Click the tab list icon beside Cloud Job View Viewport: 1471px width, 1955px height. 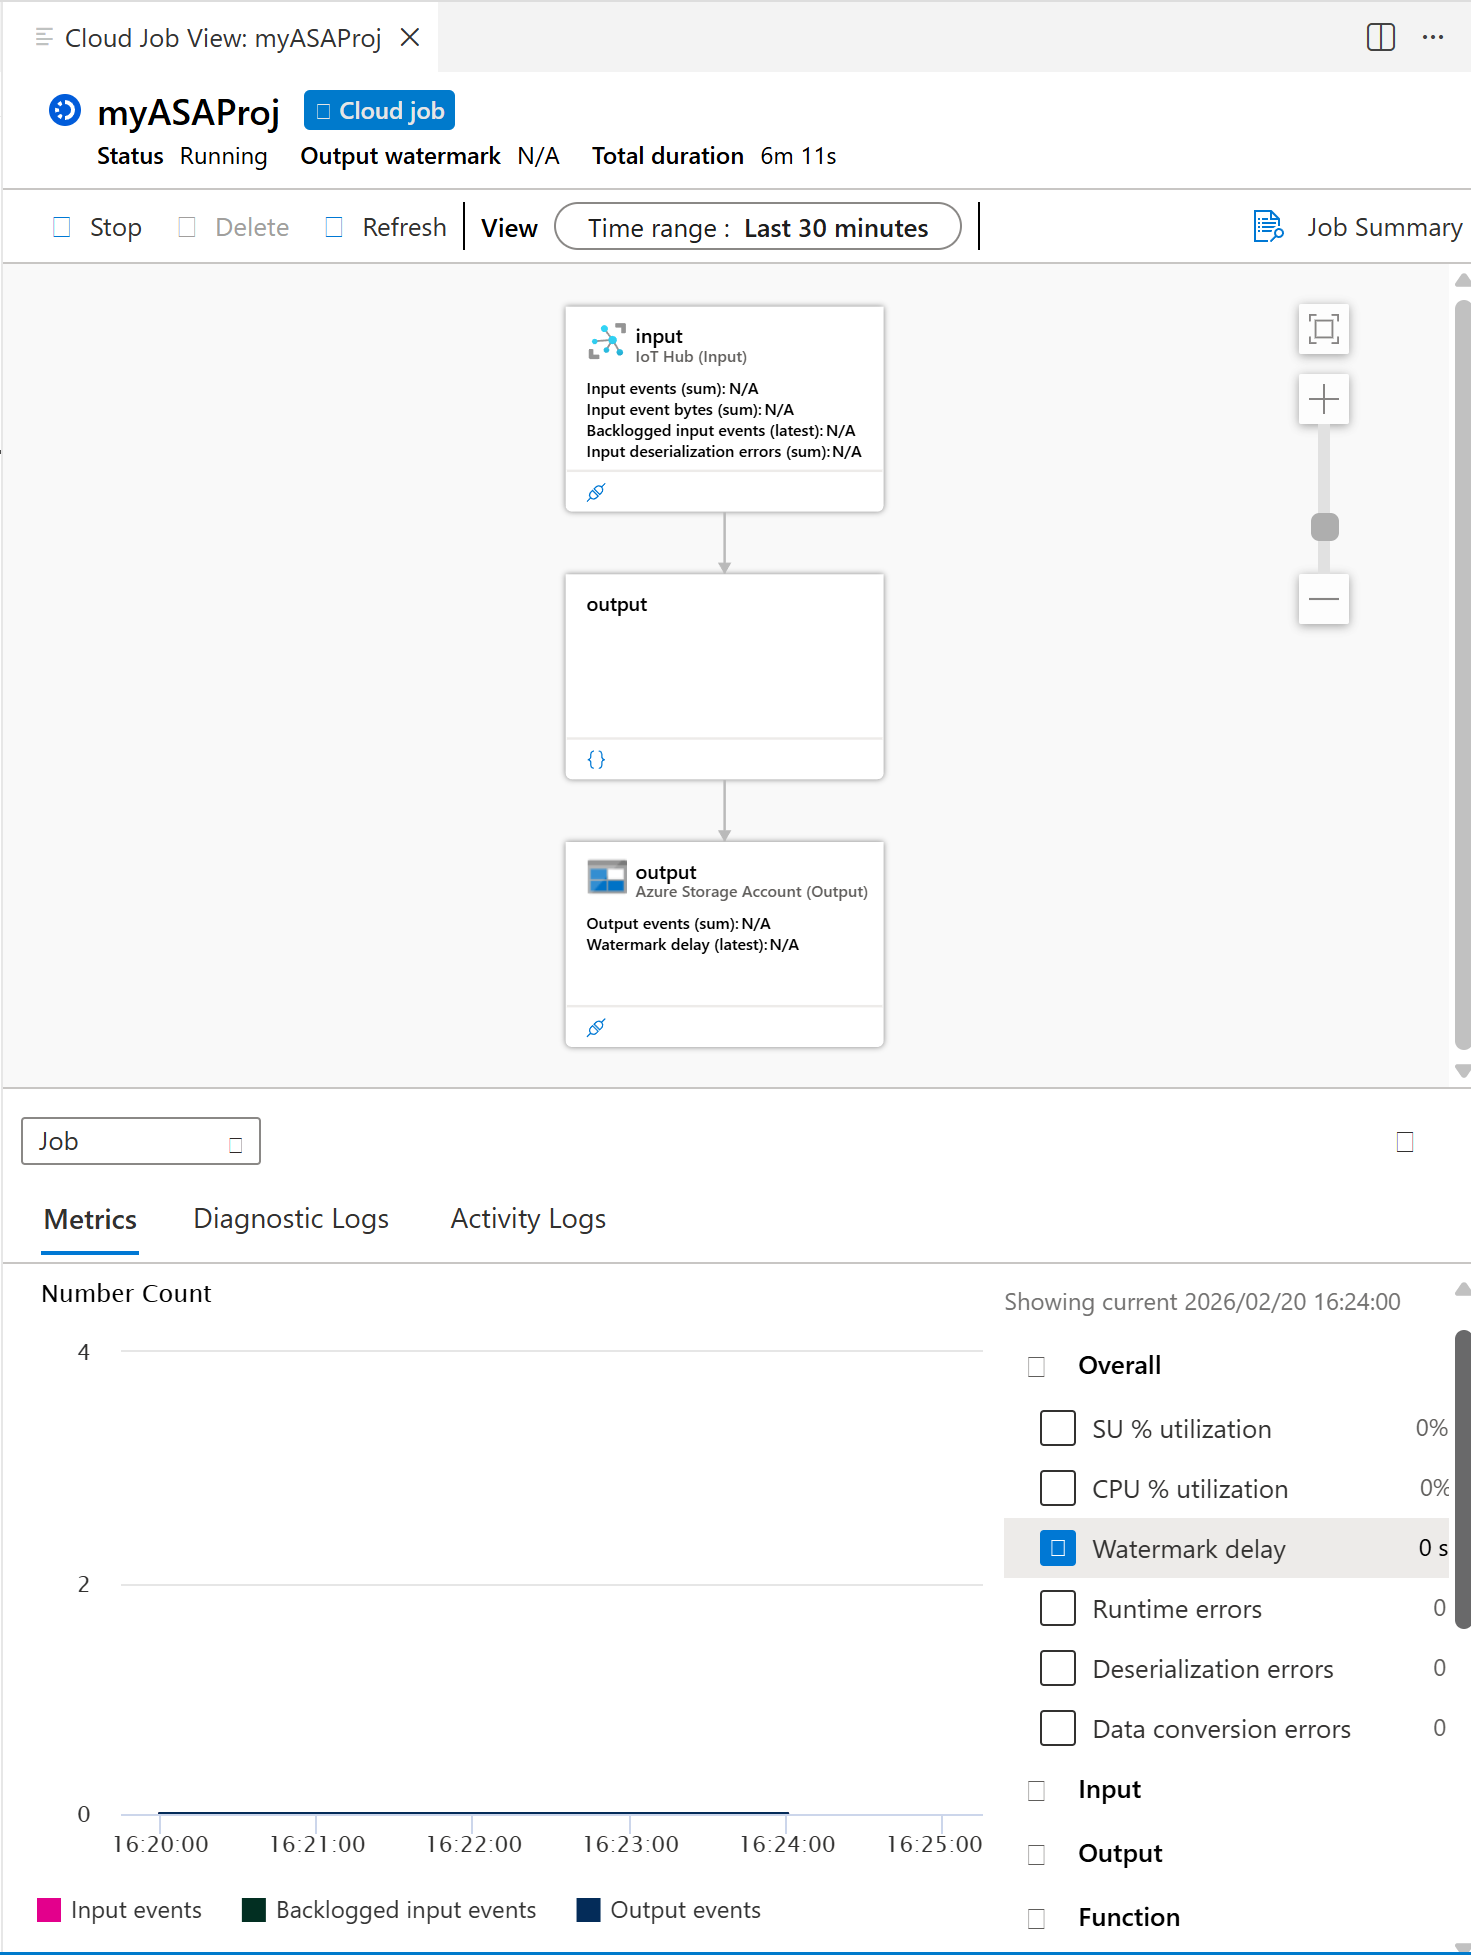(44, 37)
